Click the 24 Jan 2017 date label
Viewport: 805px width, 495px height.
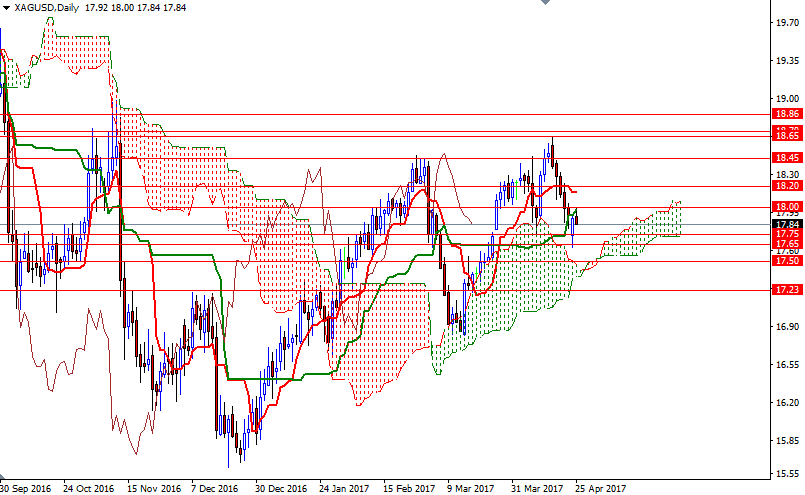point(344,488)
